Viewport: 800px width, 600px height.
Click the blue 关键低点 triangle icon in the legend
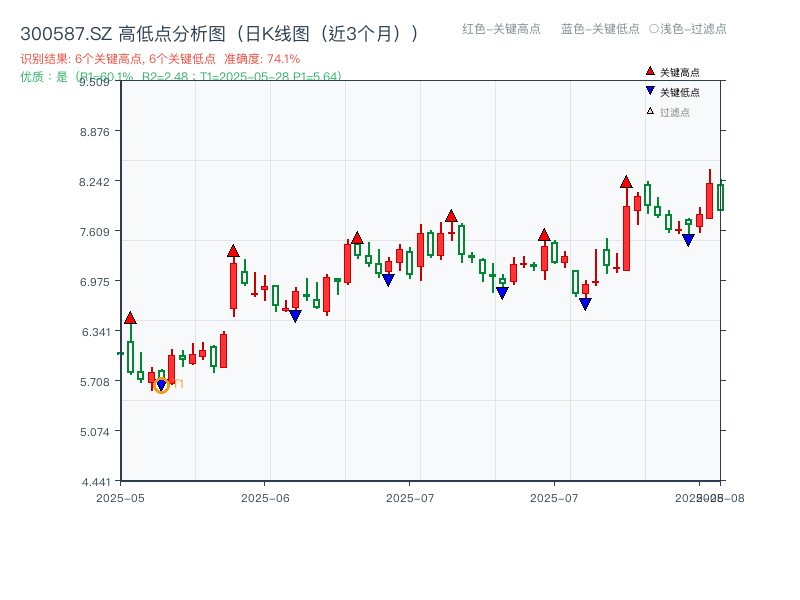648,90
